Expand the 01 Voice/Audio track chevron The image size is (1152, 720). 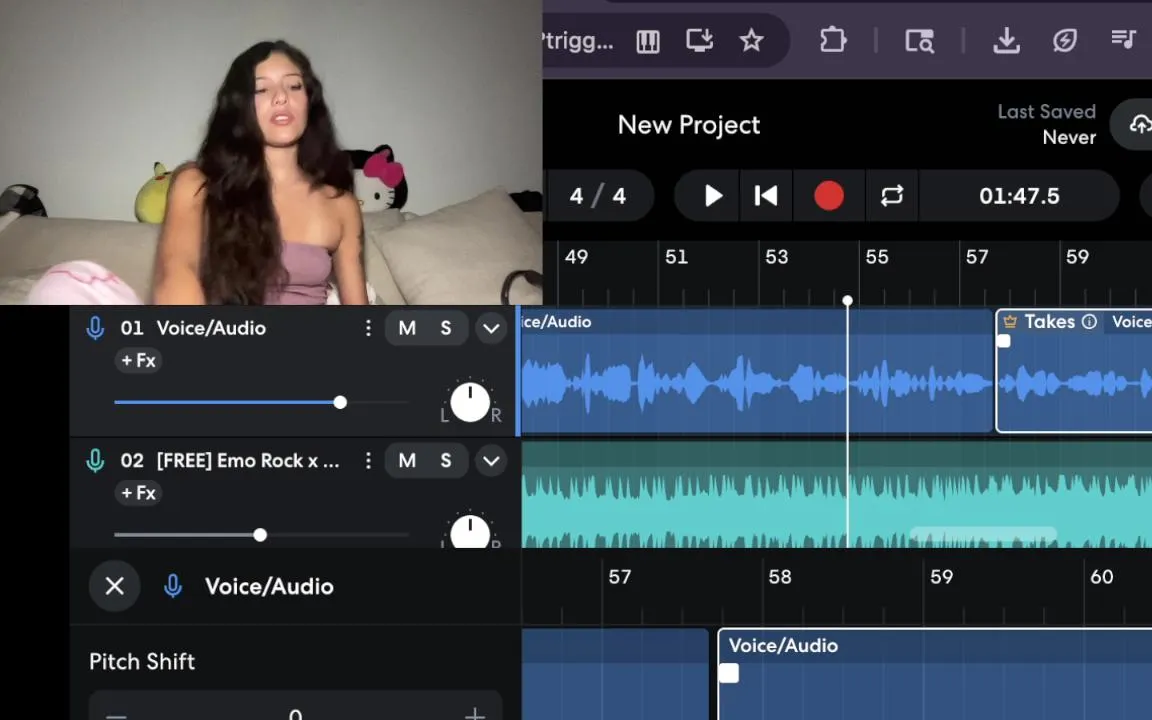[492, 328]
